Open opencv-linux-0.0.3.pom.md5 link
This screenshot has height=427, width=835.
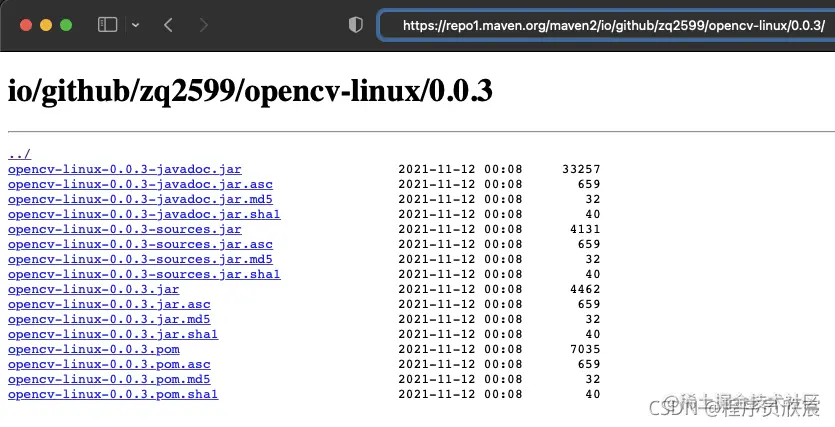(109, 379)
